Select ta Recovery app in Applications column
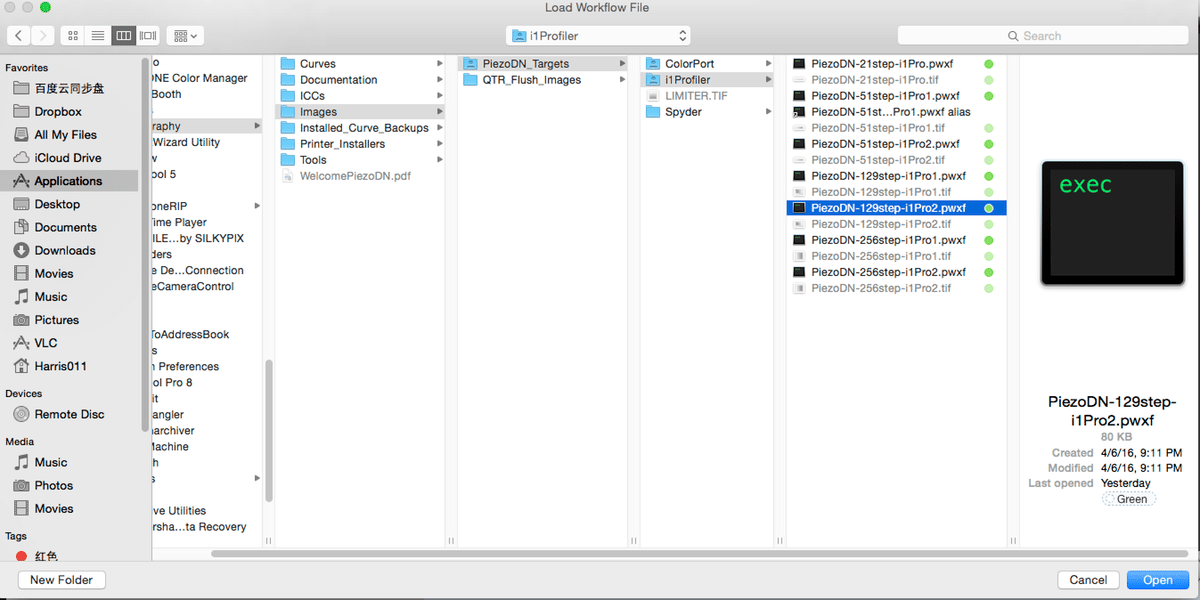 pyautogui.click(x=199, y=527)
